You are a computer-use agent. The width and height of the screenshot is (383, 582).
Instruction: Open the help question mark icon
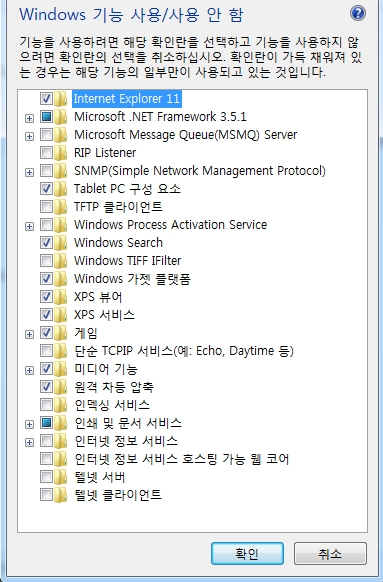[358, 14]
